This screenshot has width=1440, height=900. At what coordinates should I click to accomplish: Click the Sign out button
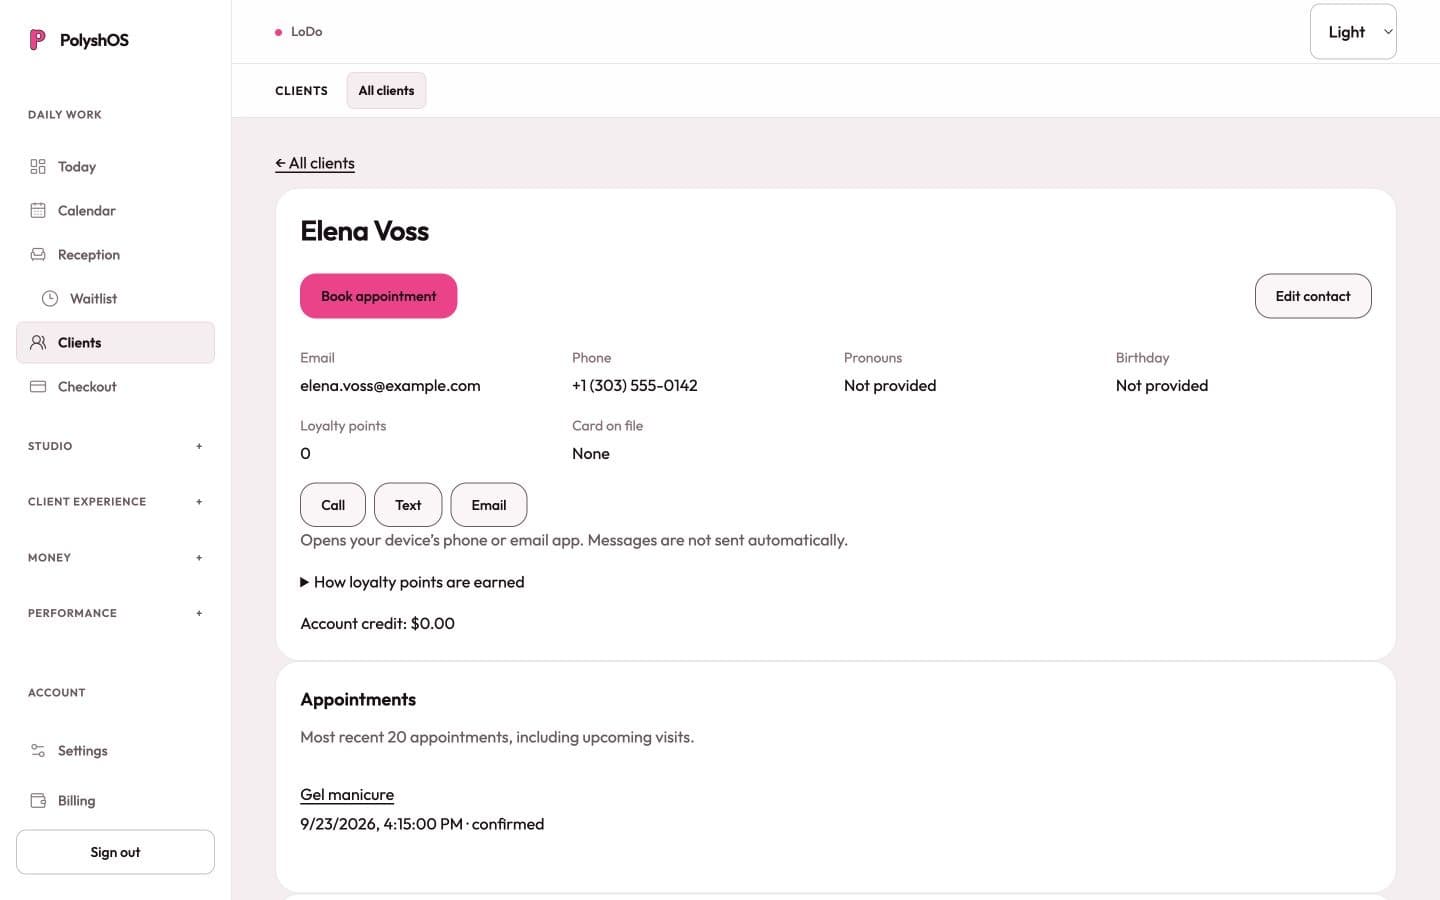click(x=115, y=852)
